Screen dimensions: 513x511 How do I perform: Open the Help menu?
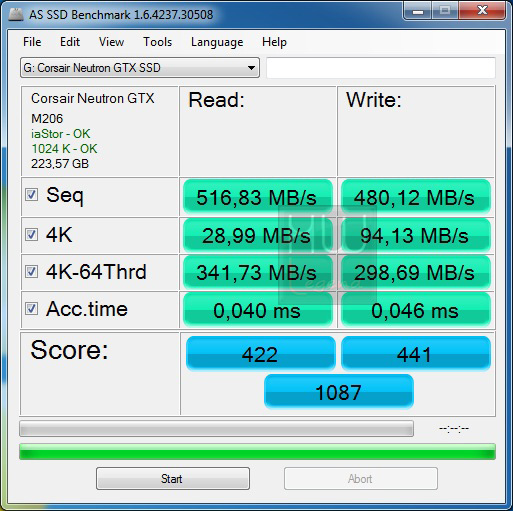[274, 42]
